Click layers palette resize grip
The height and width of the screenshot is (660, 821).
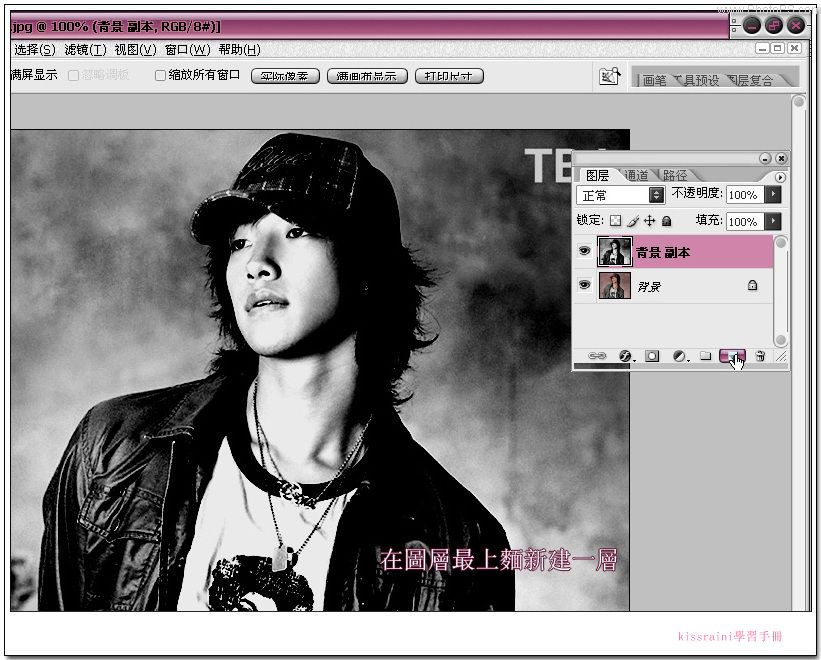782,356
